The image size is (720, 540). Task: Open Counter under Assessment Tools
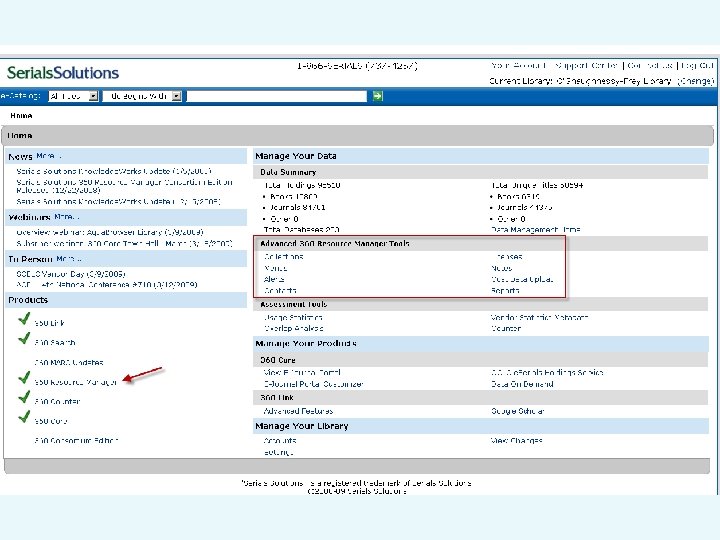click(x=506, y=328)
